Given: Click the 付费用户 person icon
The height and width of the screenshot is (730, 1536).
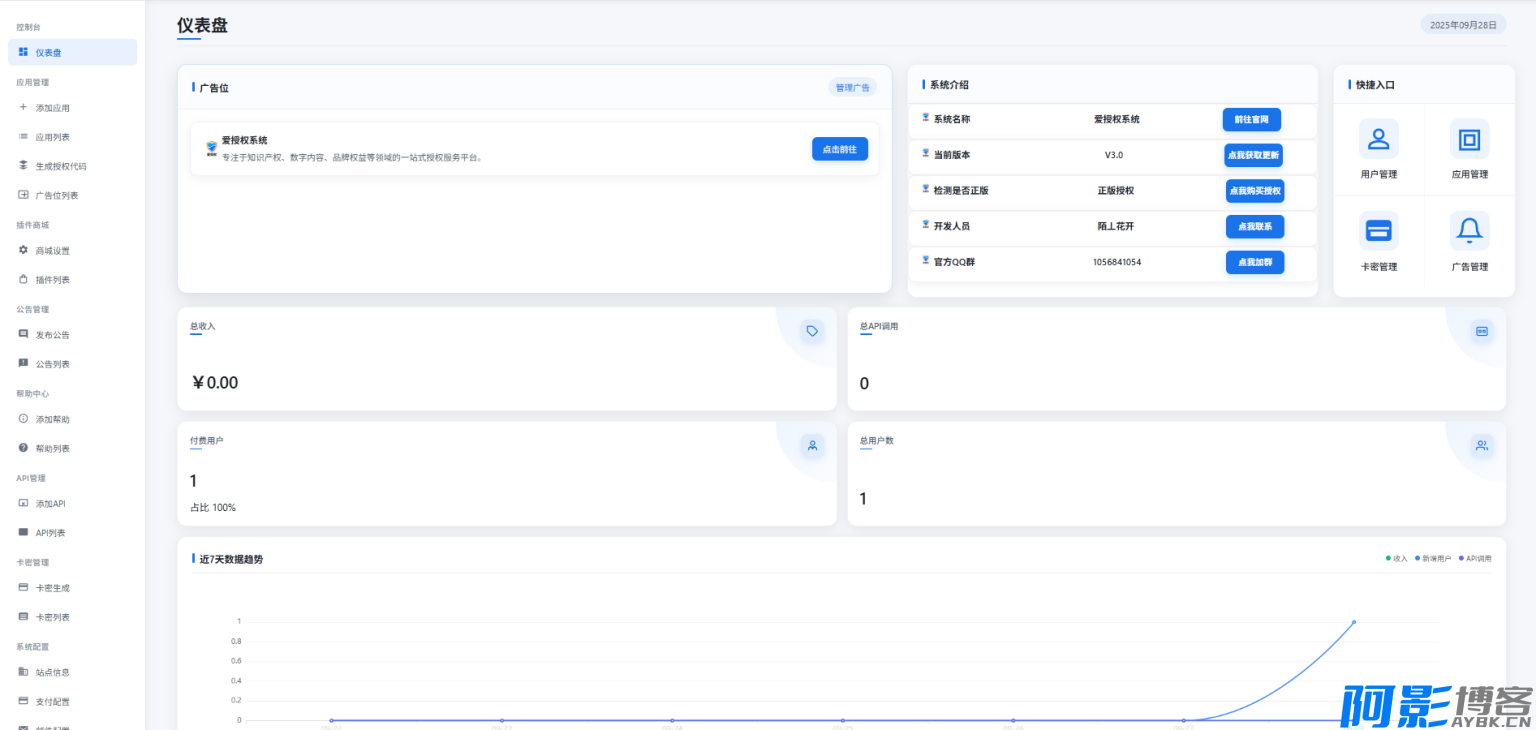Looking at the screenshot, I should click(812, 446).
